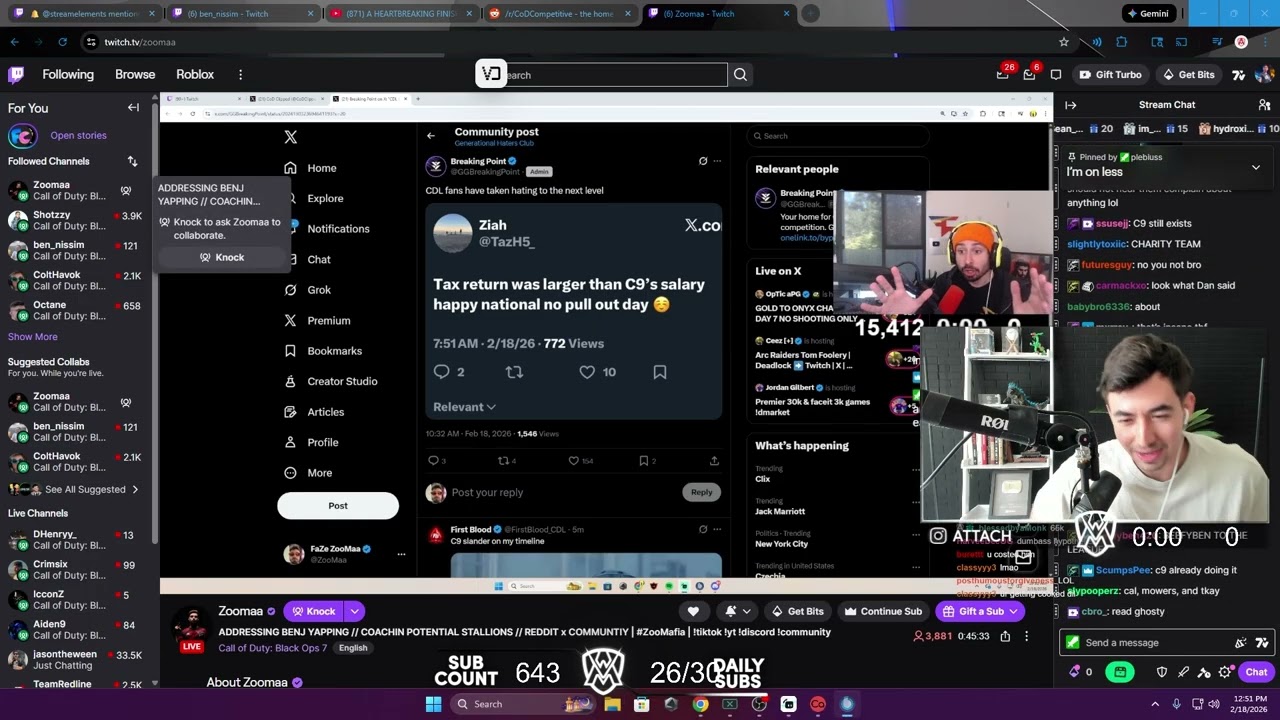The width and height of the screenshot is (1280, 720).
Task: Open the chat community users icon
Action: tap(1265, 105)
